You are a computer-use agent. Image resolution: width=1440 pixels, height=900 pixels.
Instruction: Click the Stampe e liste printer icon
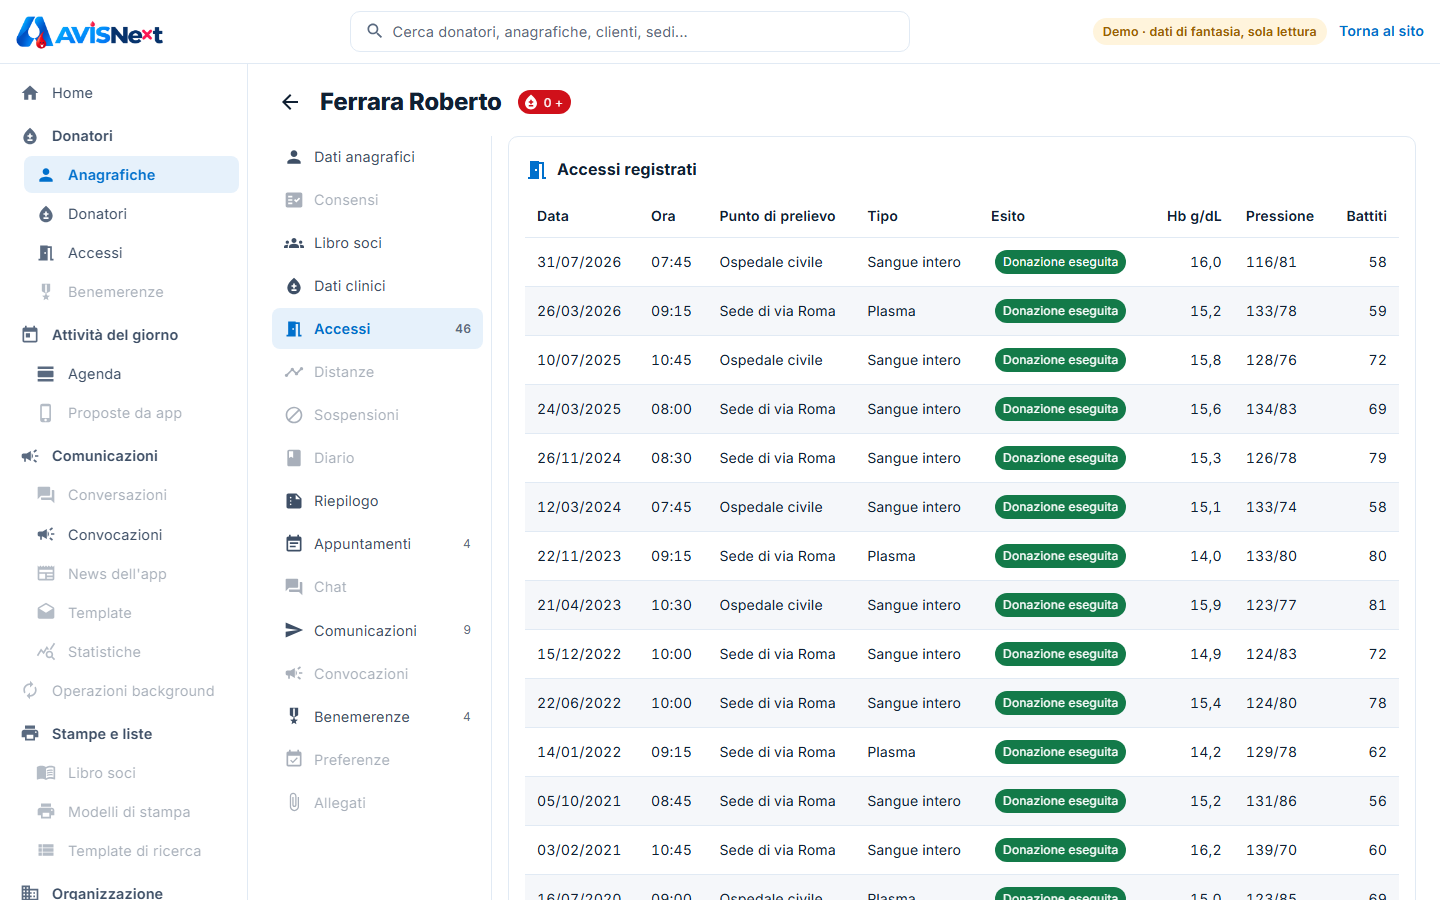[30, 734]
